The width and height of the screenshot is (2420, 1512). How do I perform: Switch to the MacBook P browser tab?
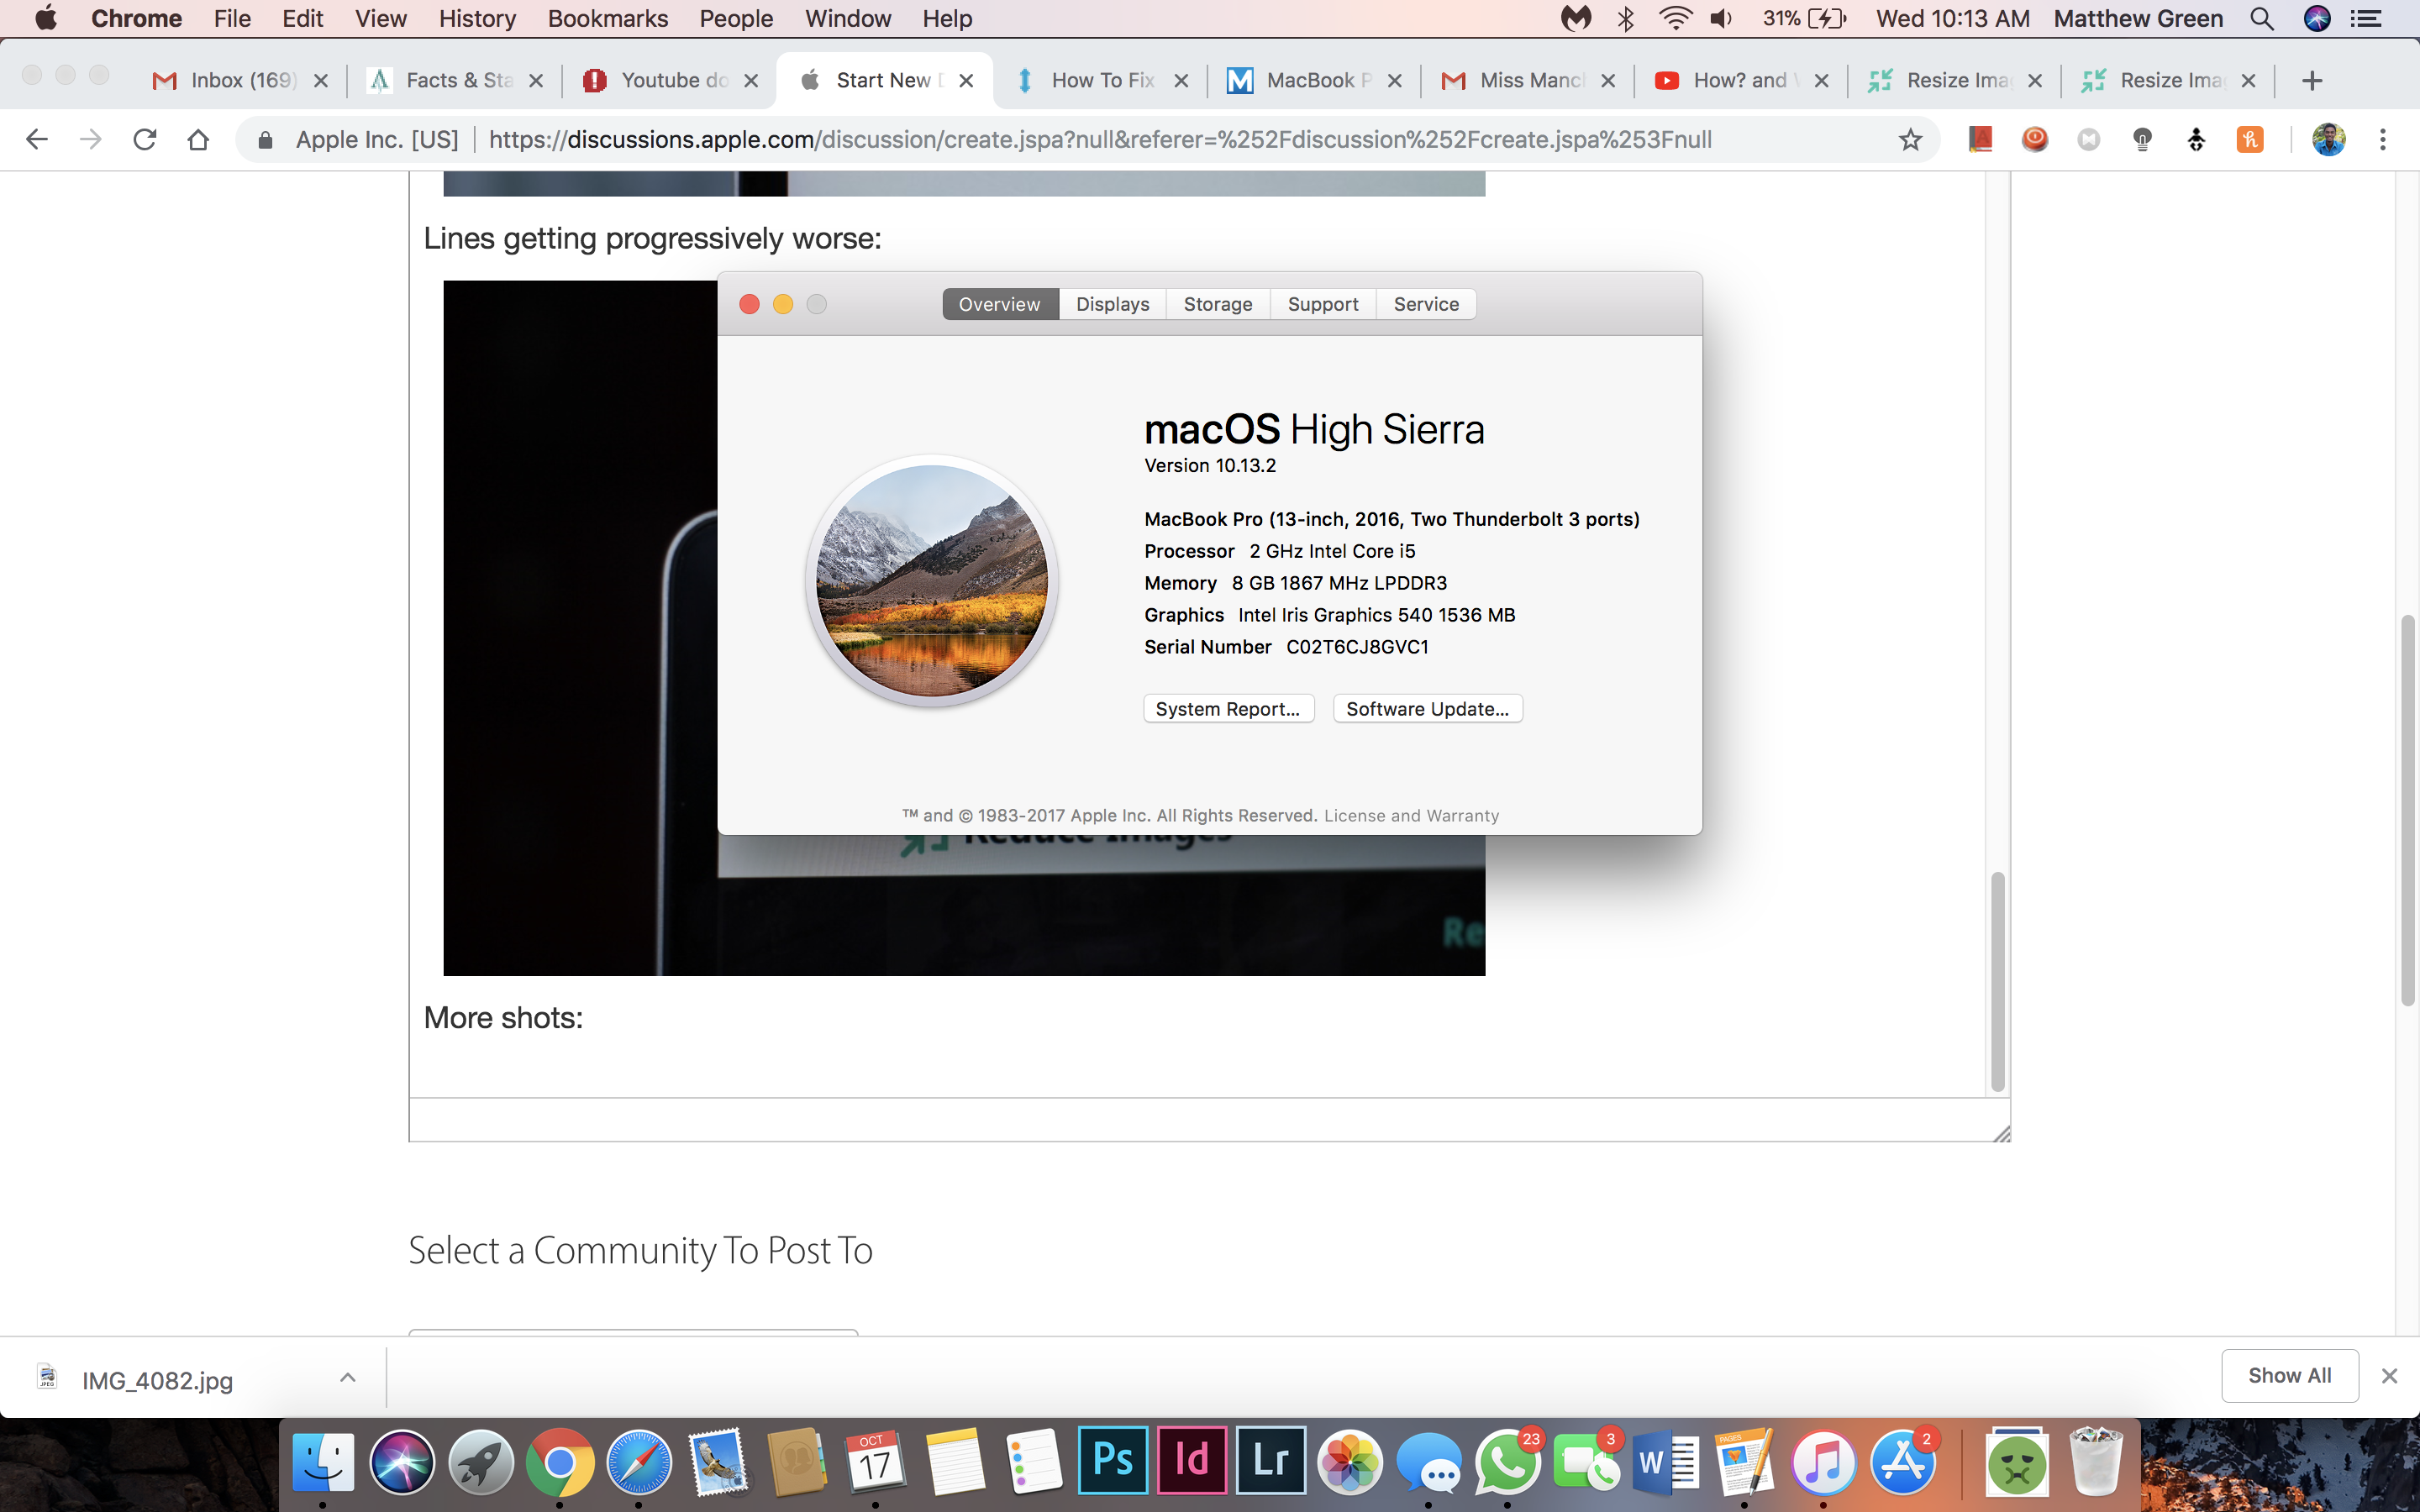(1310, 81)
